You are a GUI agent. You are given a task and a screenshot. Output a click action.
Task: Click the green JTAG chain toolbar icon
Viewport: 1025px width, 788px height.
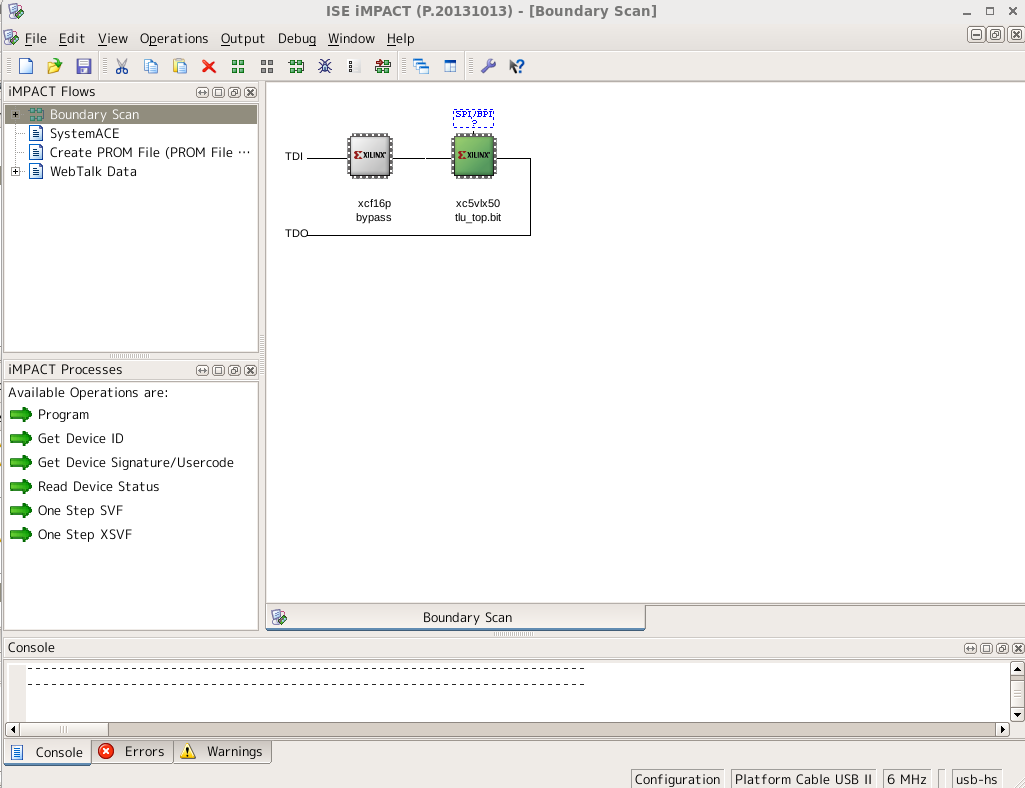point(296,66)
